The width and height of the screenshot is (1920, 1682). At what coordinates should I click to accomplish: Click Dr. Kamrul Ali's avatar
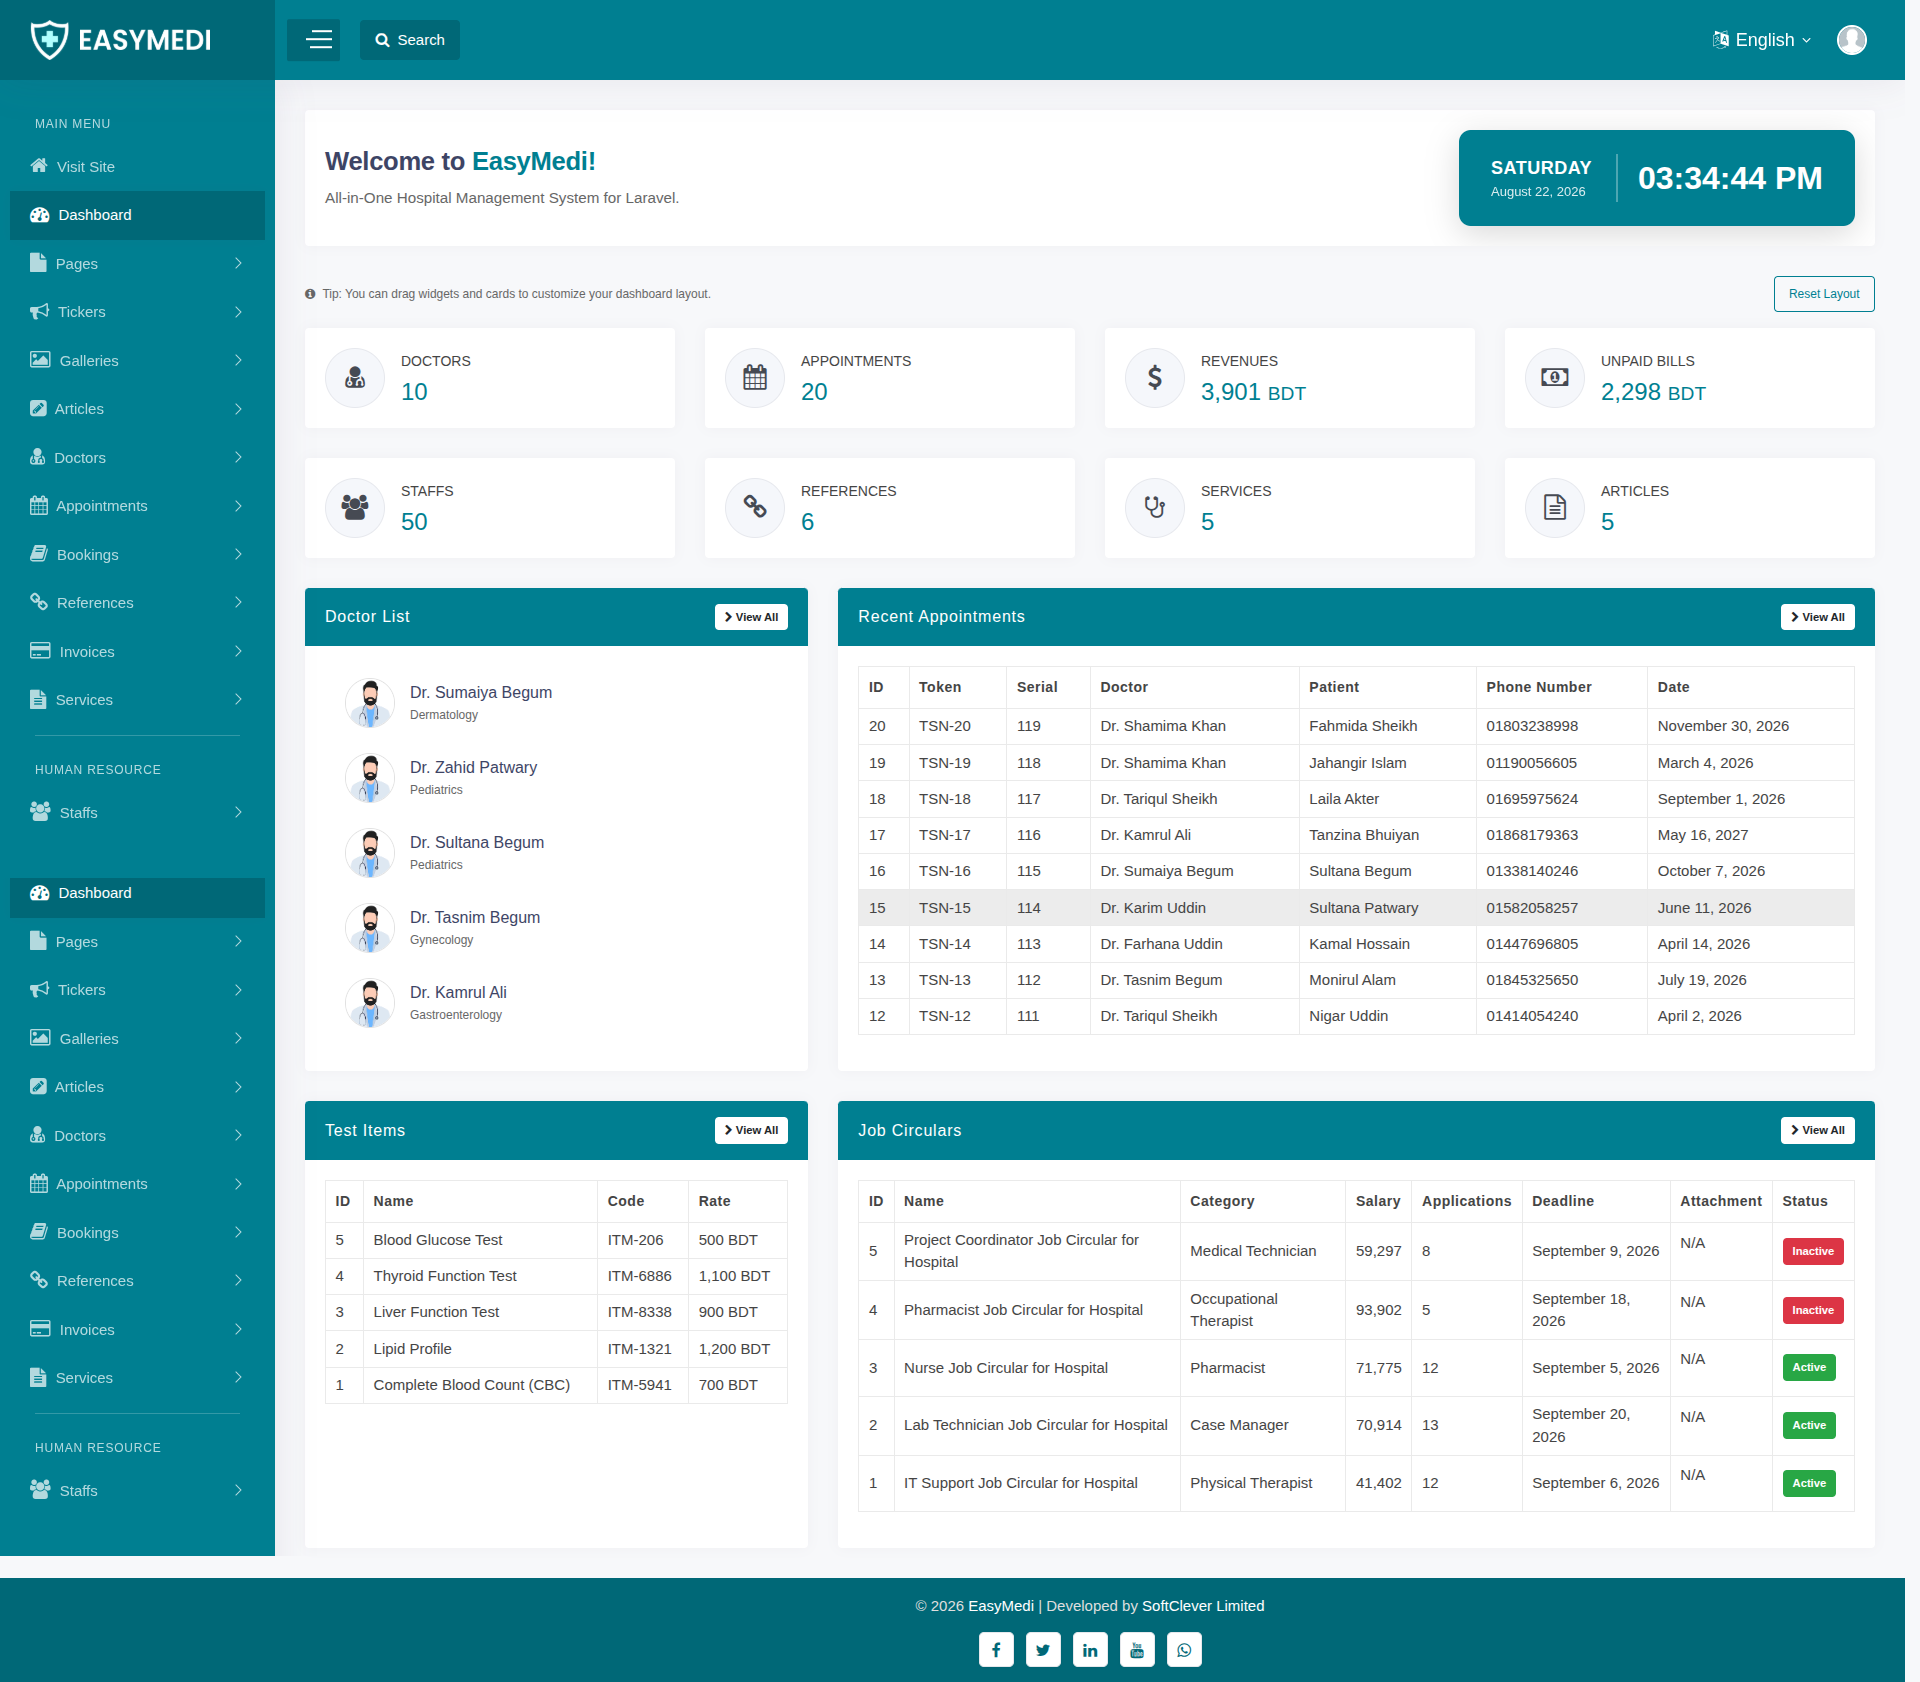370,1003
